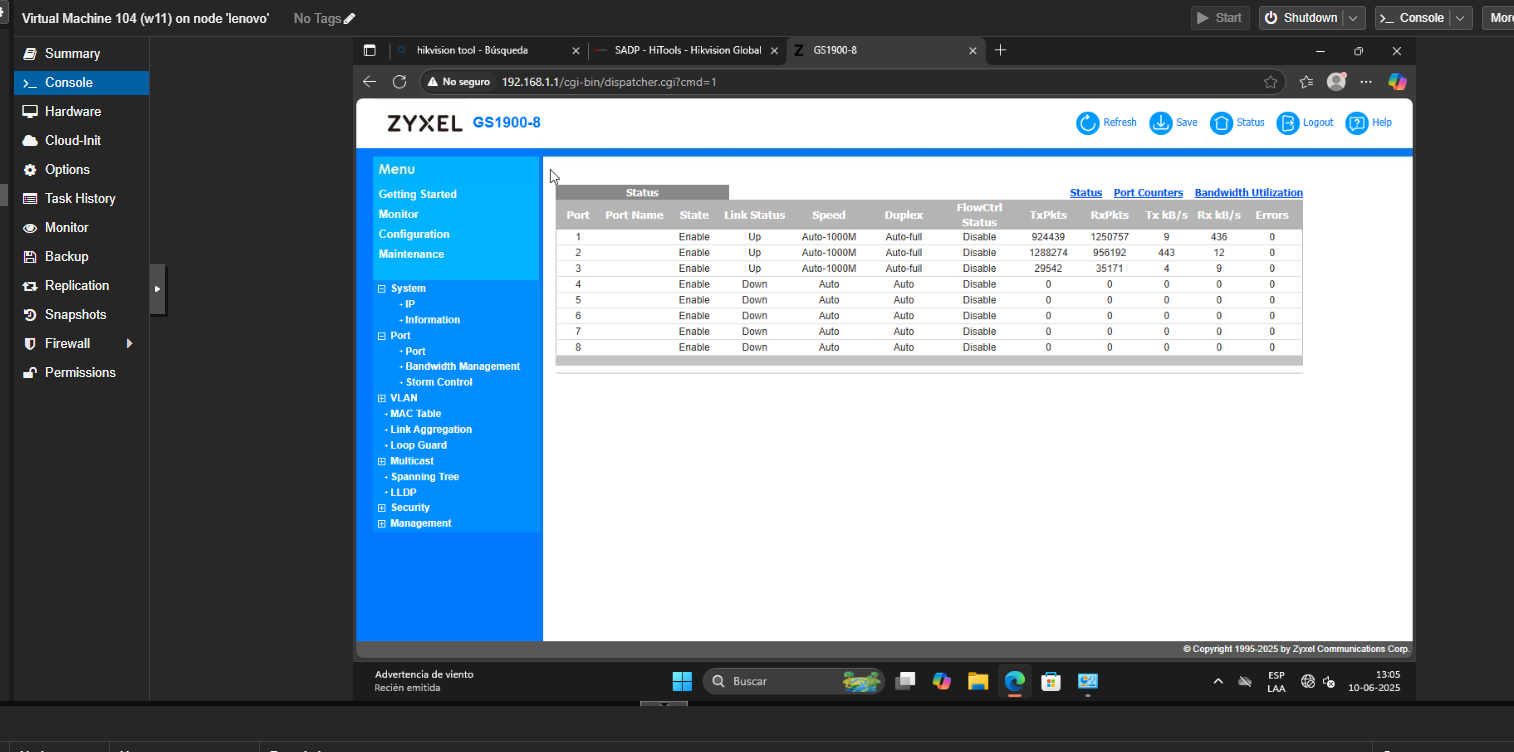Viewport: 1514px width, 752px height.
Task: Click the TxPkts value 924439
Action: click(1048, 237)
